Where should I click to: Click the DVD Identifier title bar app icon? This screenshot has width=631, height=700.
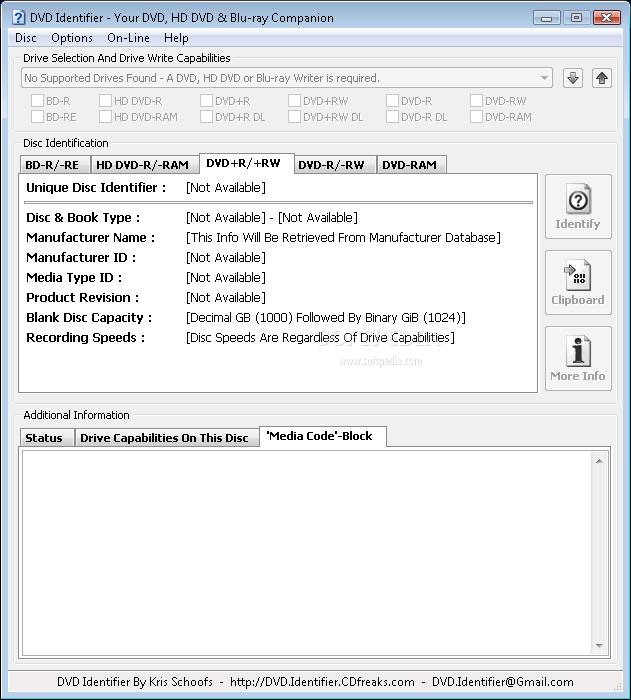click(x=18, y=17)
